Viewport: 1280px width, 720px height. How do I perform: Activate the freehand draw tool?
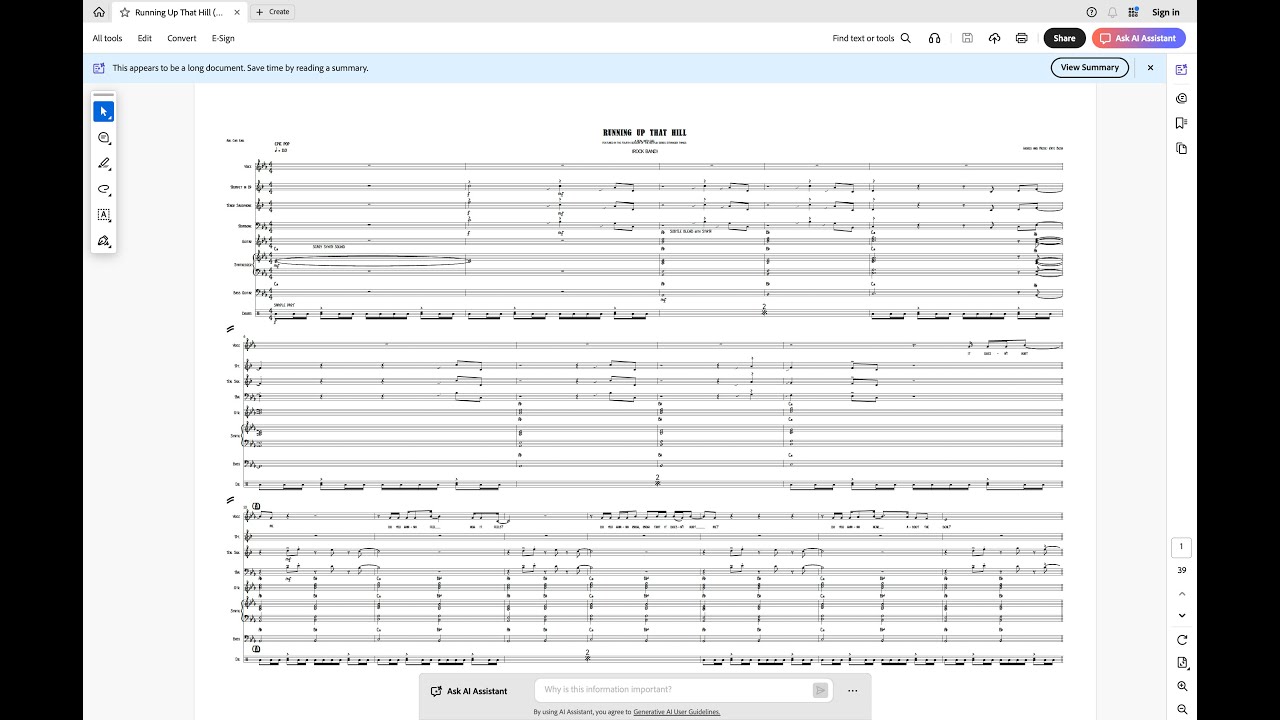pyautogui.click(x=104, y=189)
